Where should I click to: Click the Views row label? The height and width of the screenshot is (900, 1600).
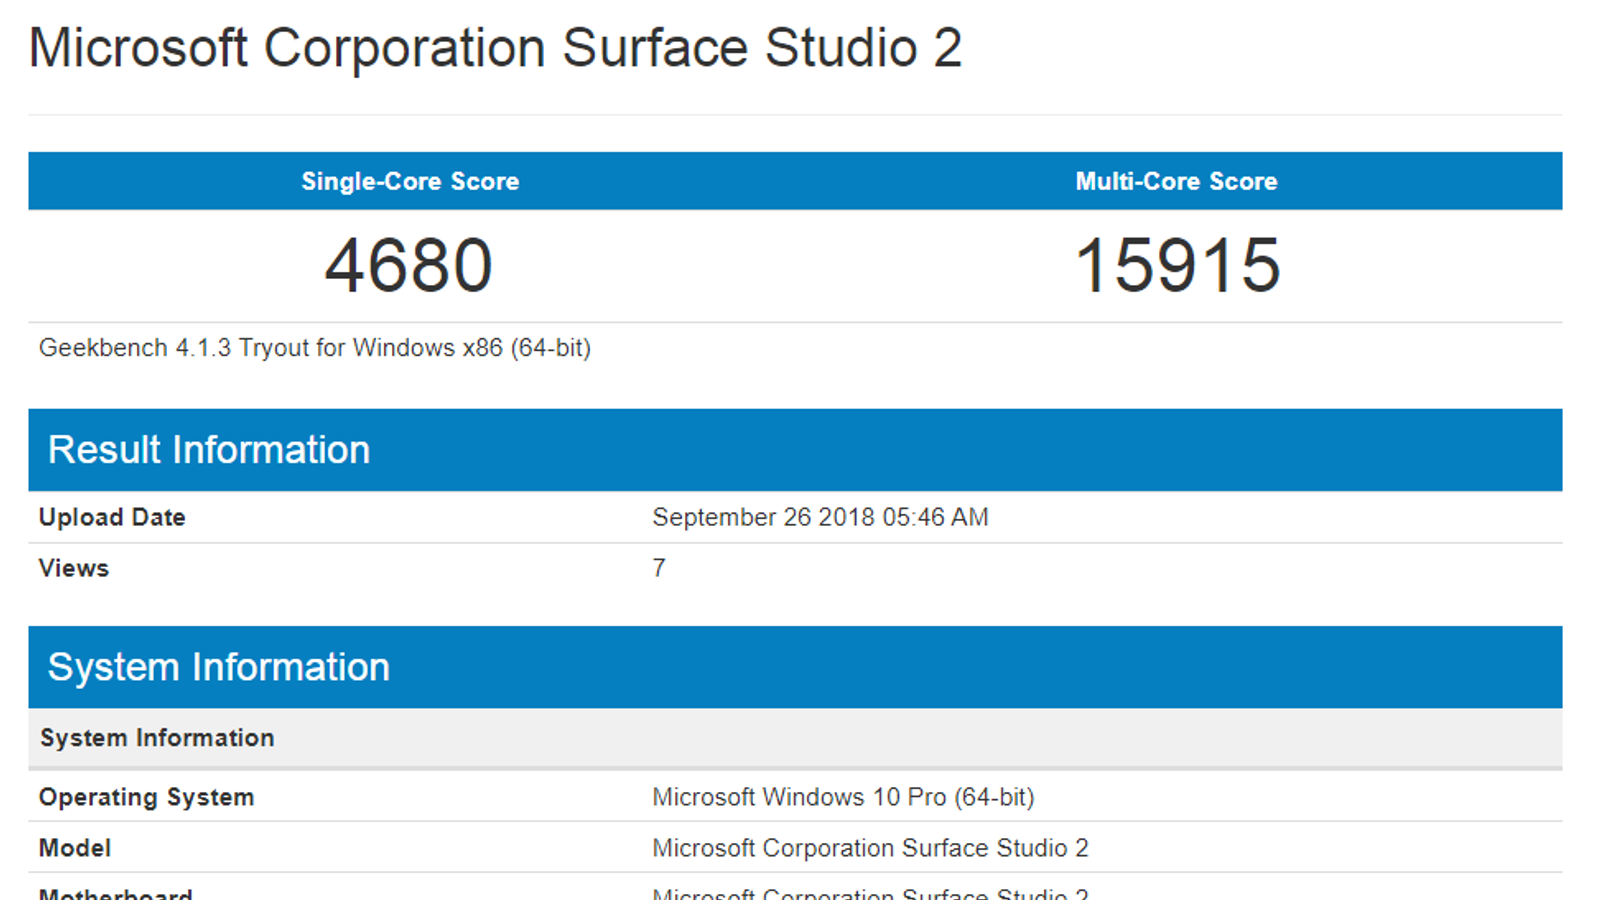(x=73, y=567)
